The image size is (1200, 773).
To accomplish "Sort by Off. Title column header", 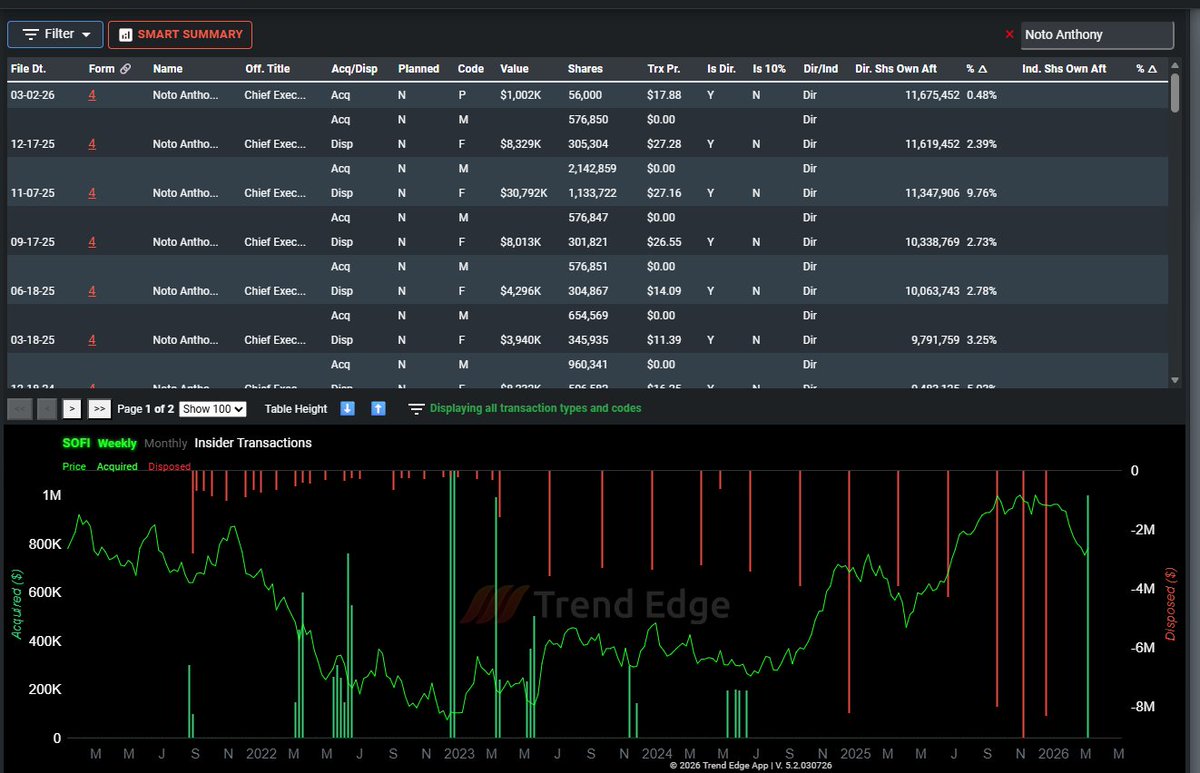I will coord(267,69).
